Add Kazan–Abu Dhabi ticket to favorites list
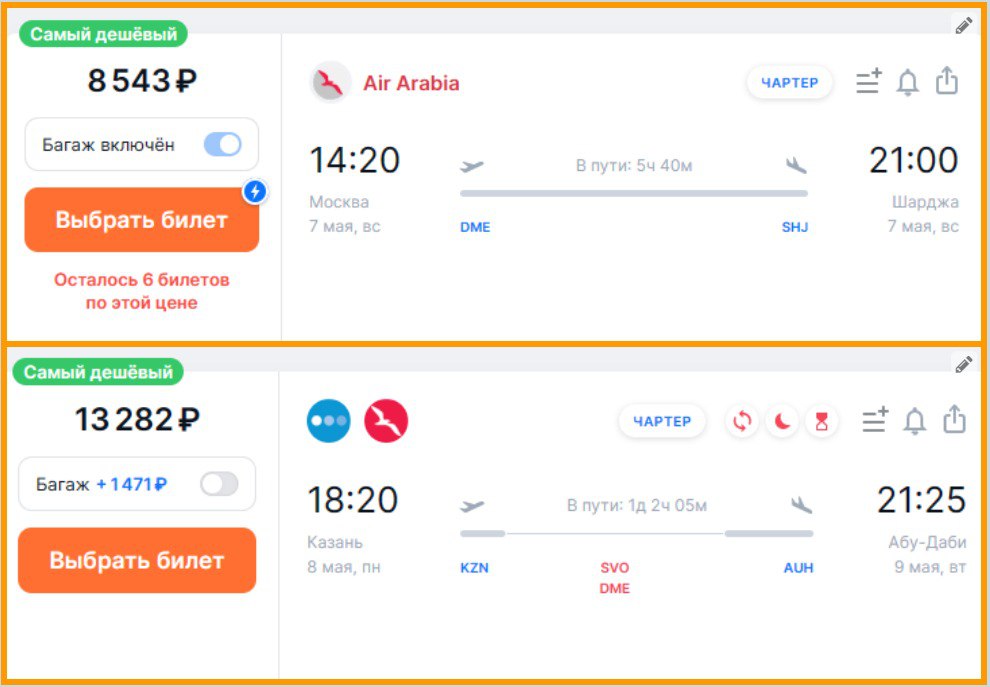This screenshot has width=990, height=687. (x=875, y=421)
